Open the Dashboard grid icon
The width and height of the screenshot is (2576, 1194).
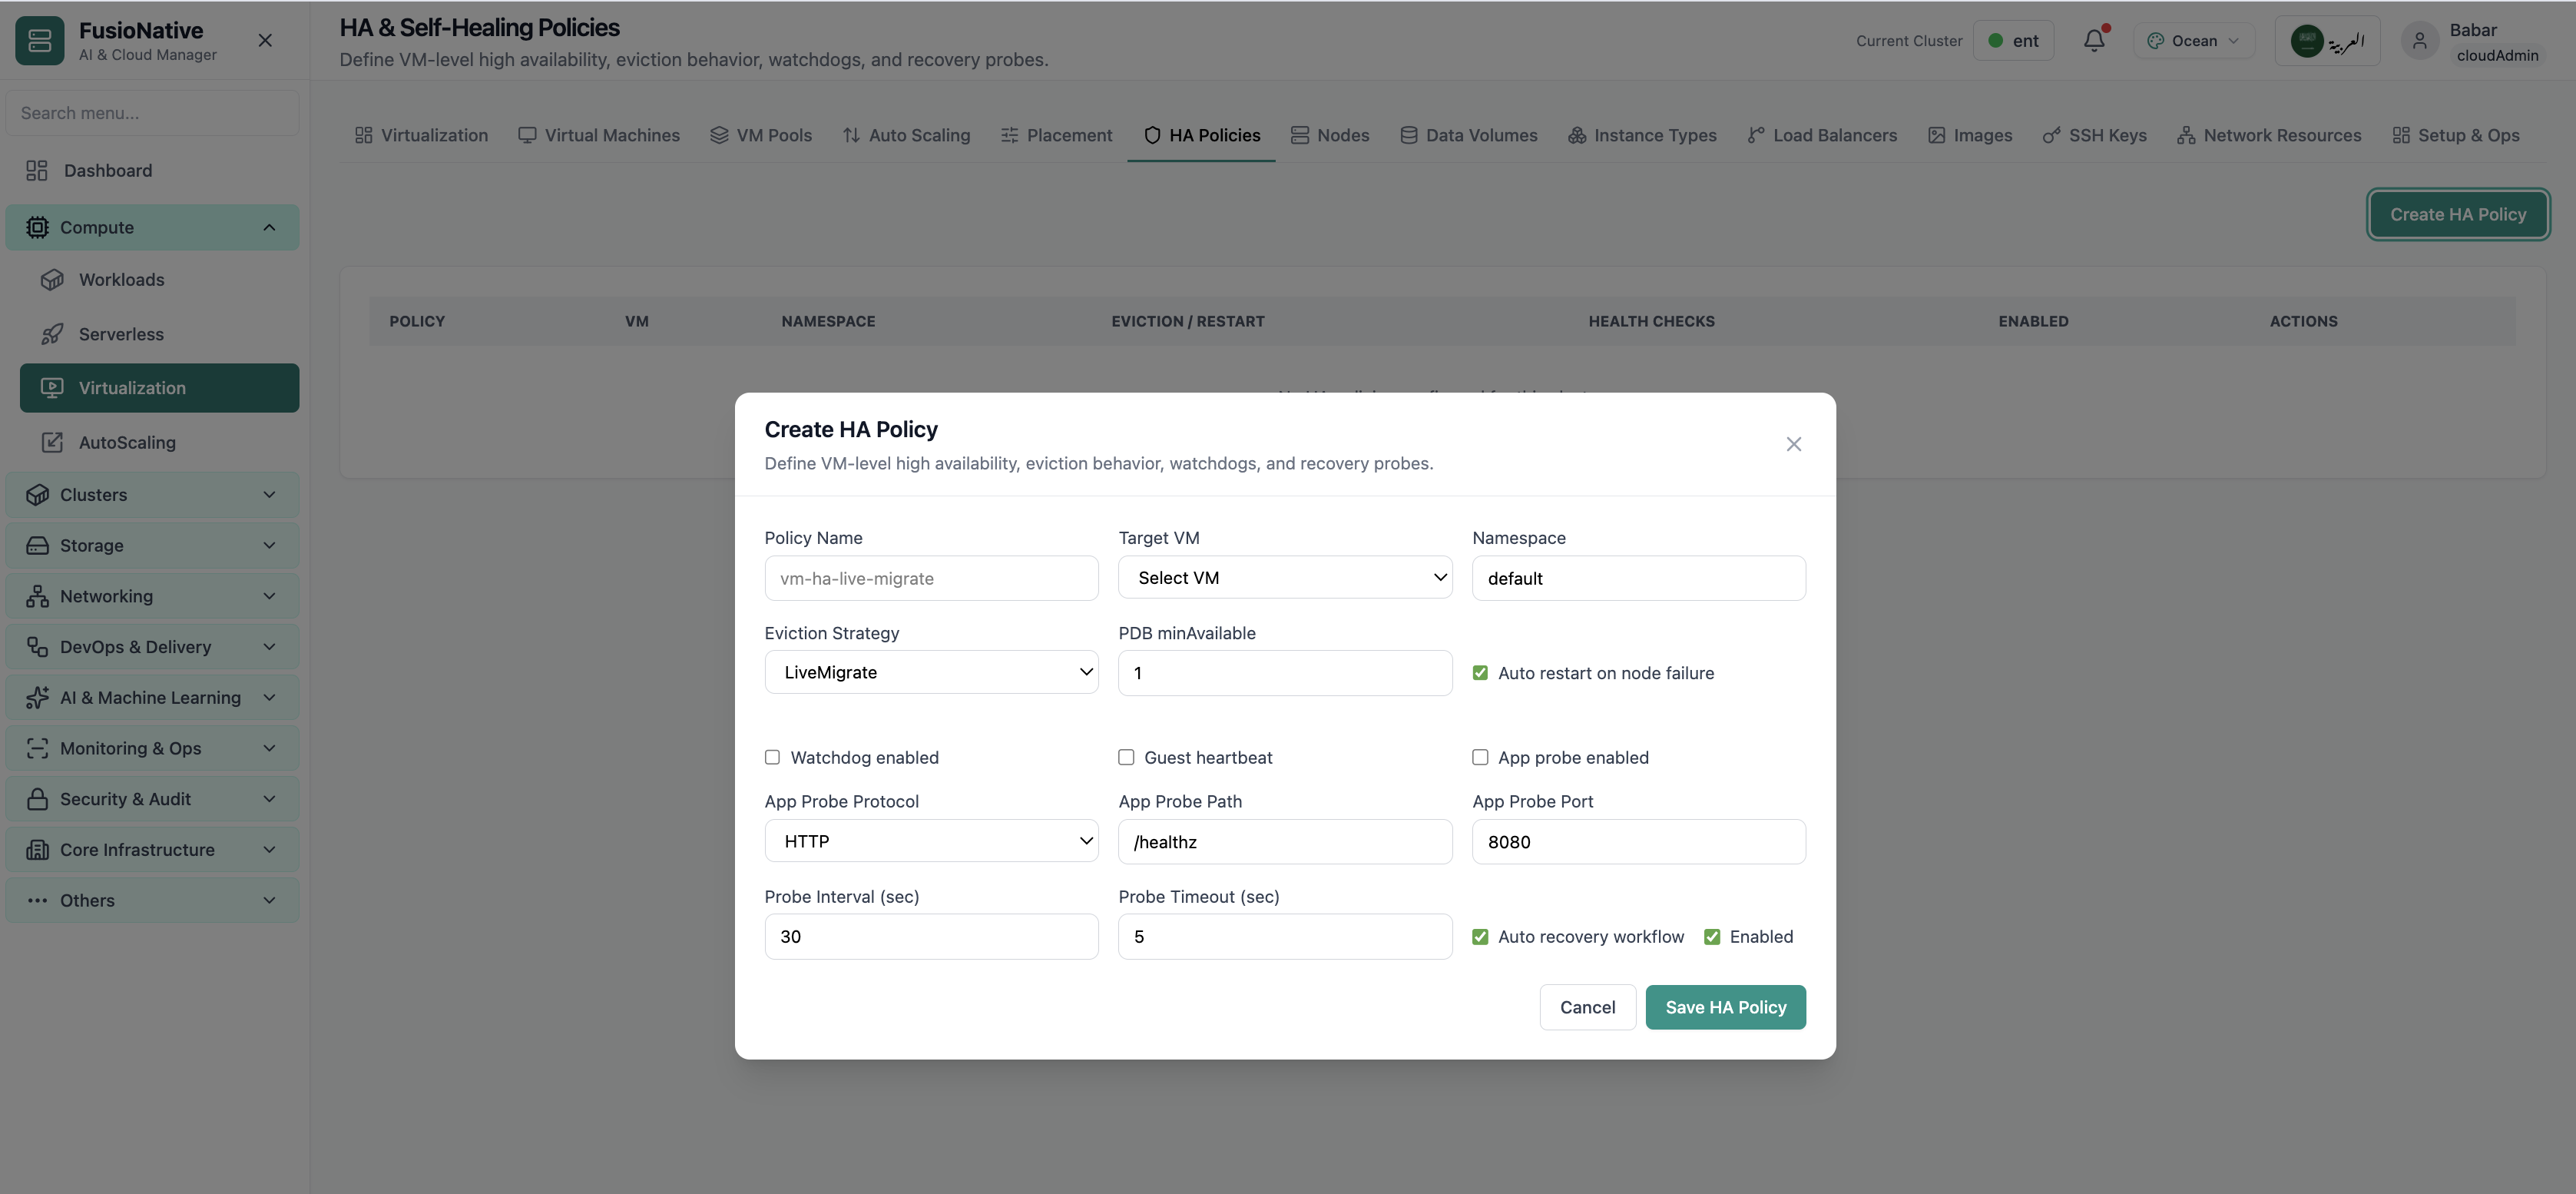(37, 171)
